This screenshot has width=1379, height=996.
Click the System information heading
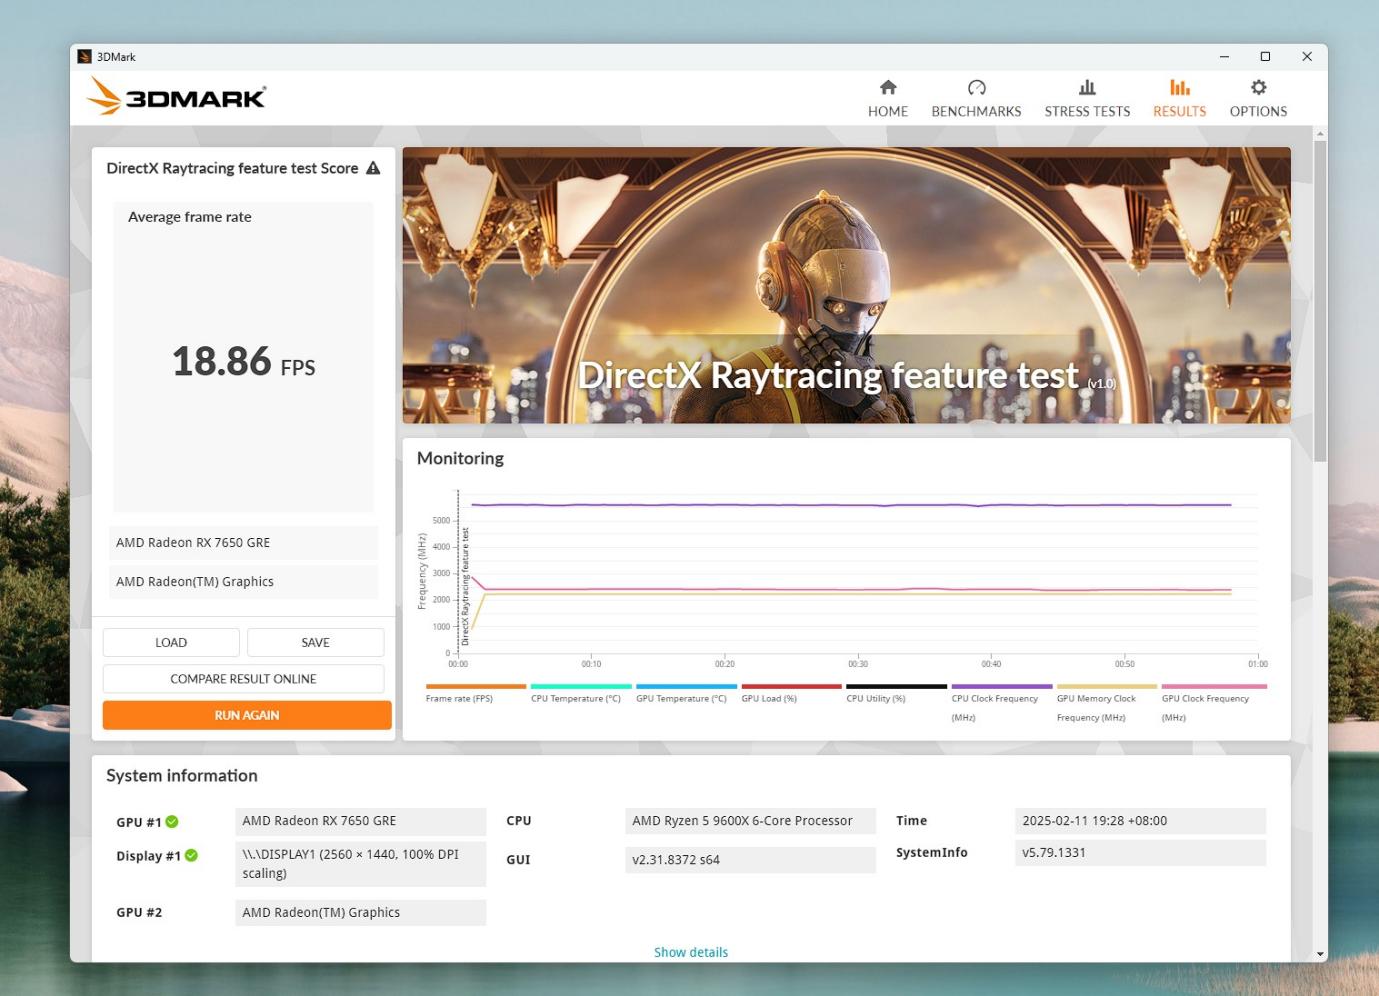pyautogui.click(x=182, y=776)
